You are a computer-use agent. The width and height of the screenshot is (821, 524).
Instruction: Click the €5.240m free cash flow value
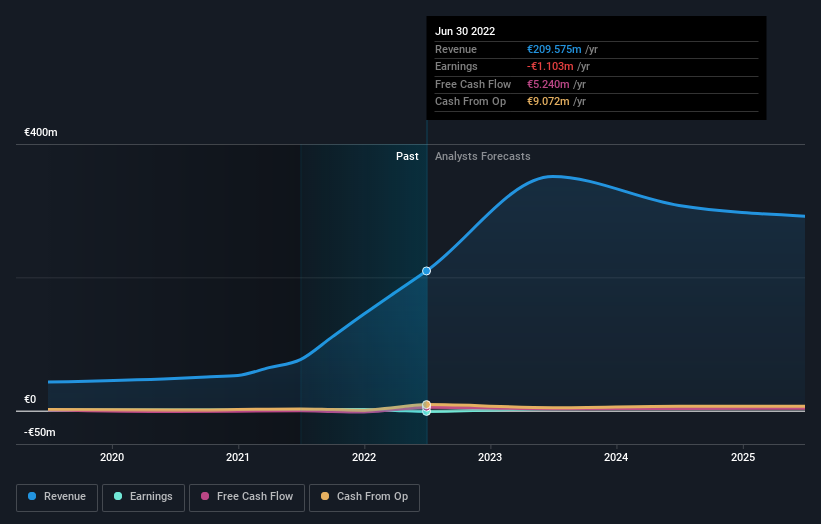point(548,84)
